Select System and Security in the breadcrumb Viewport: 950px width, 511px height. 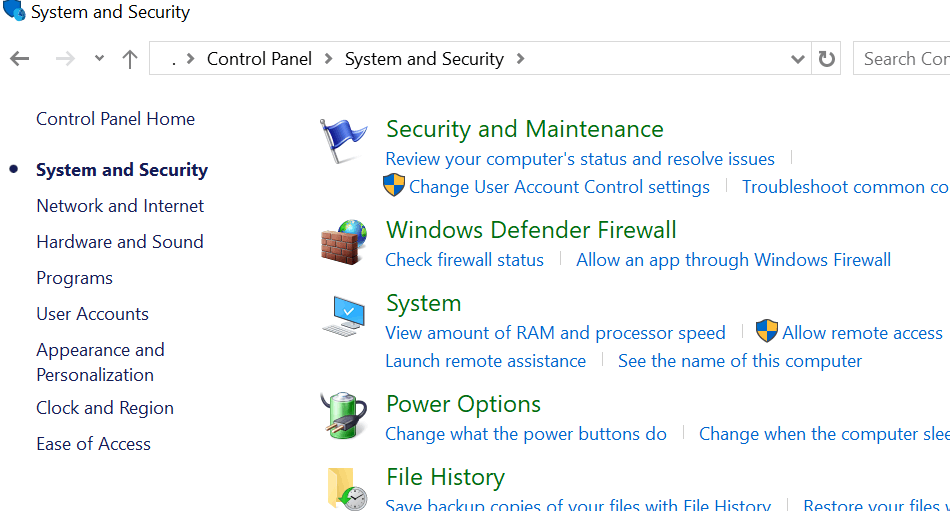tap(424, 59)
